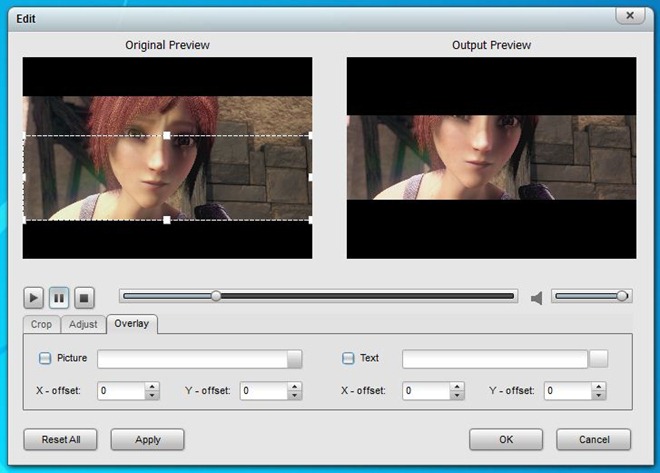Viewport: 660px width, 473px height.
Task: Increase the Text X-offset with the up arrow
Action: click(x=457, y=386)
